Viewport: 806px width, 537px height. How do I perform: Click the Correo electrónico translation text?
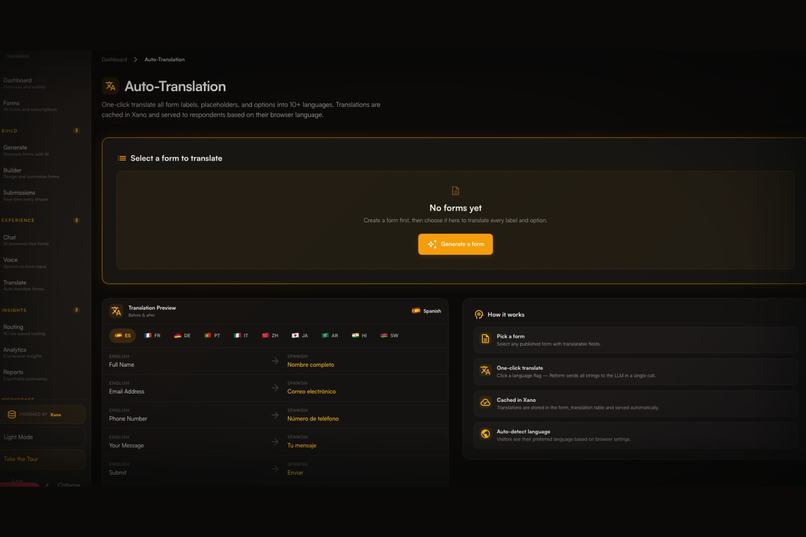tap(312, 391)
